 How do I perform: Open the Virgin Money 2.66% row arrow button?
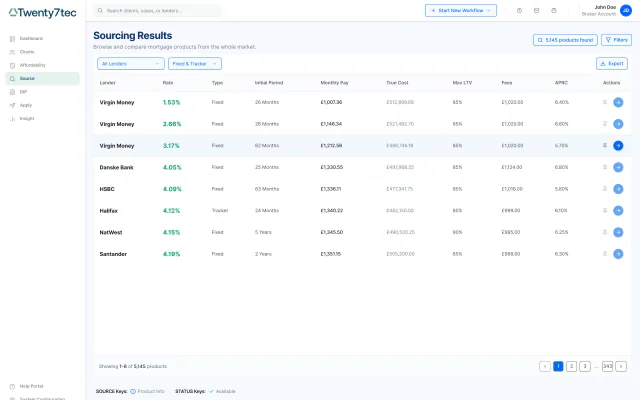tap(618, 124)
